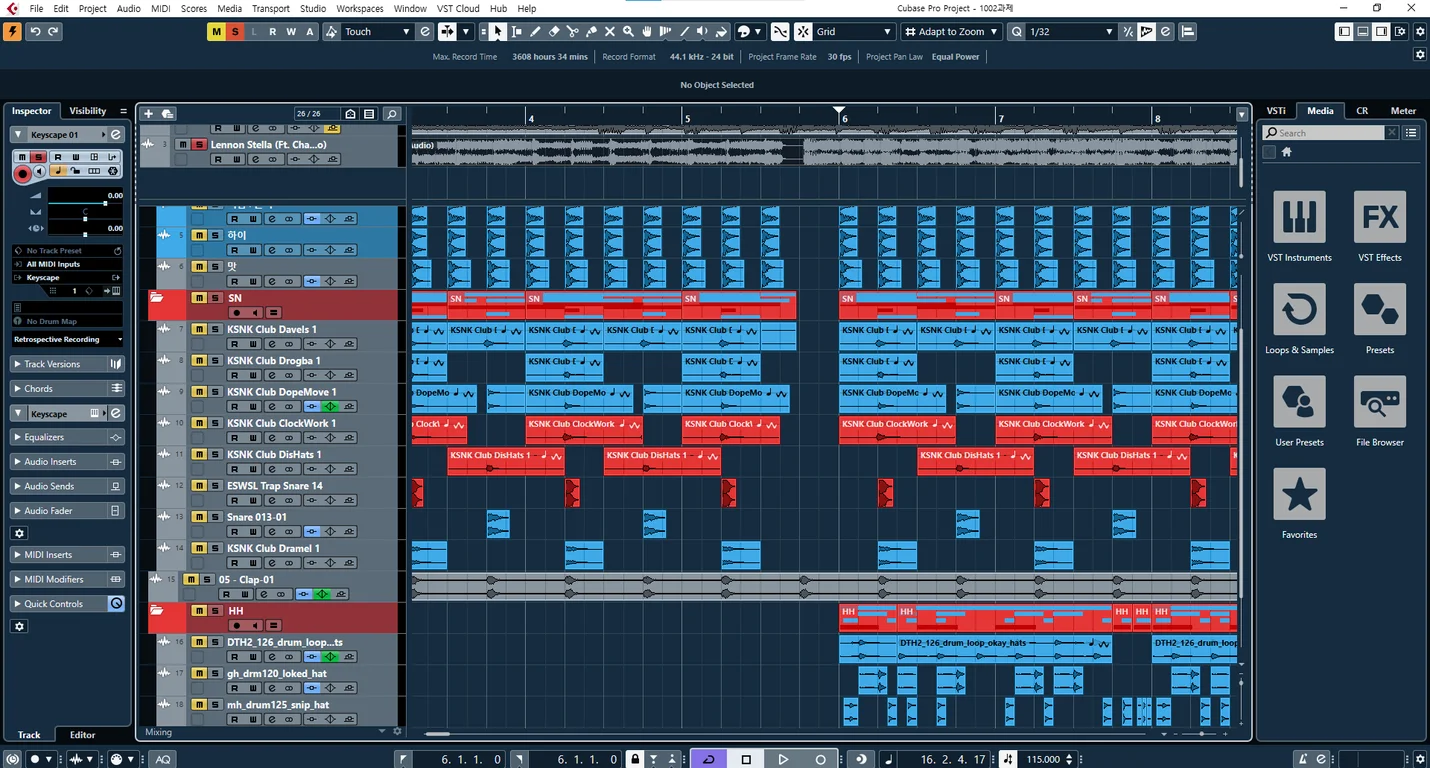Open the Grid snap type dropdown
Viewport: 1430px width, 768px height.
[853, 32]
